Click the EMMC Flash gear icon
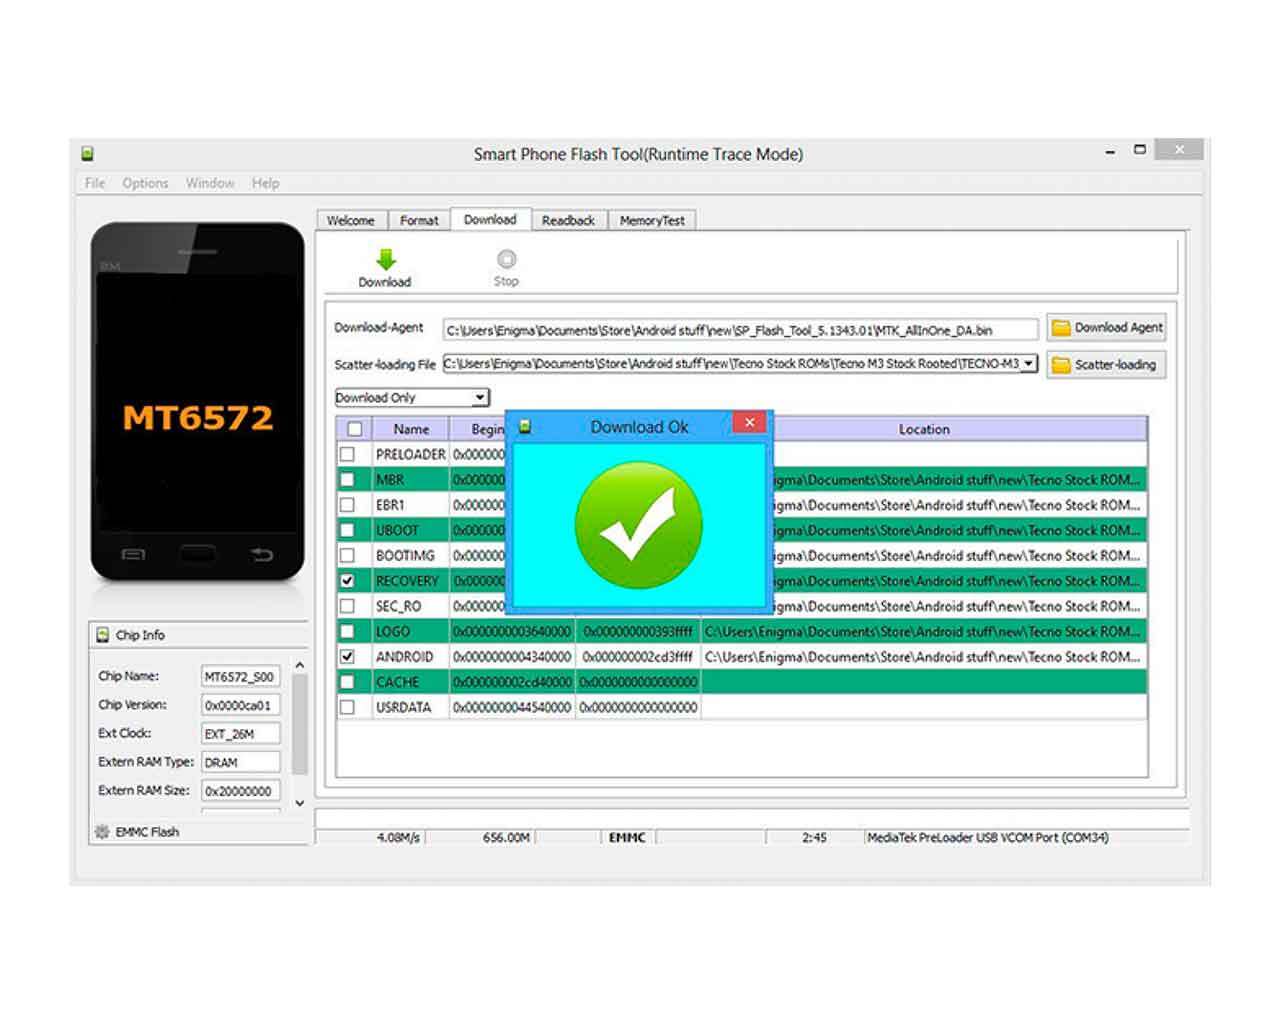The height and width of the screenshot is (1024, 1280). [102, 832]
